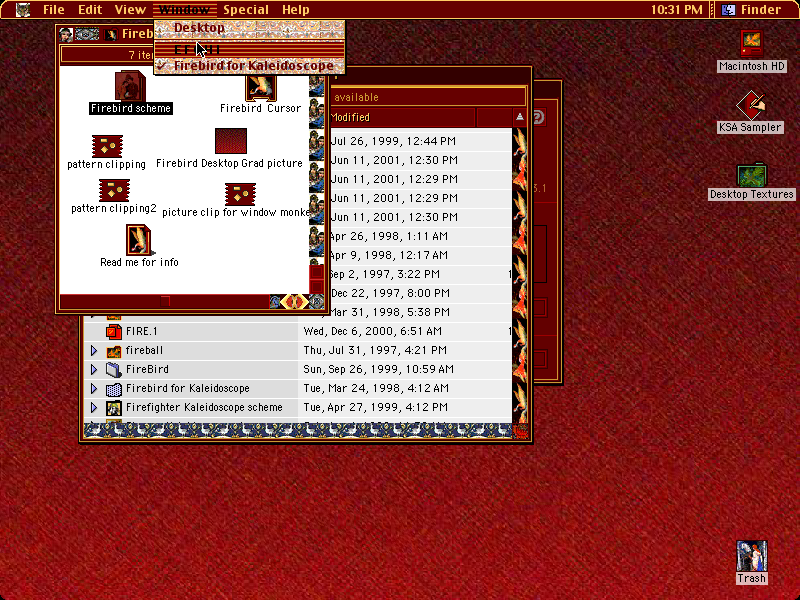
Task: Select the Trash icon on the desktop
Action: [752, 556]
